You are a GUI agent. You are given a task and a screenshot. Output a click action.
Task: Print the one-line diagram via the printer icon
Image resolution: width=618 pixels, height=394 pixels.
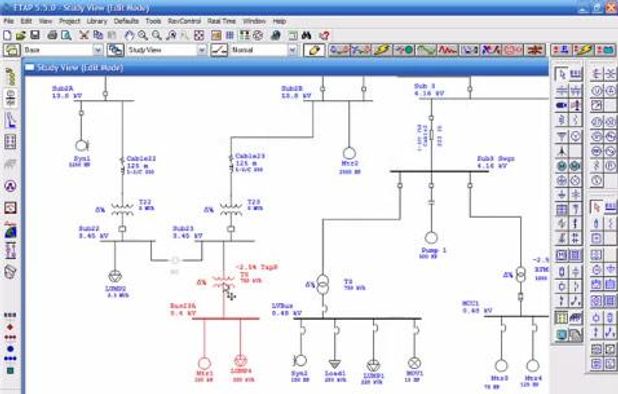tap(52, 35)
